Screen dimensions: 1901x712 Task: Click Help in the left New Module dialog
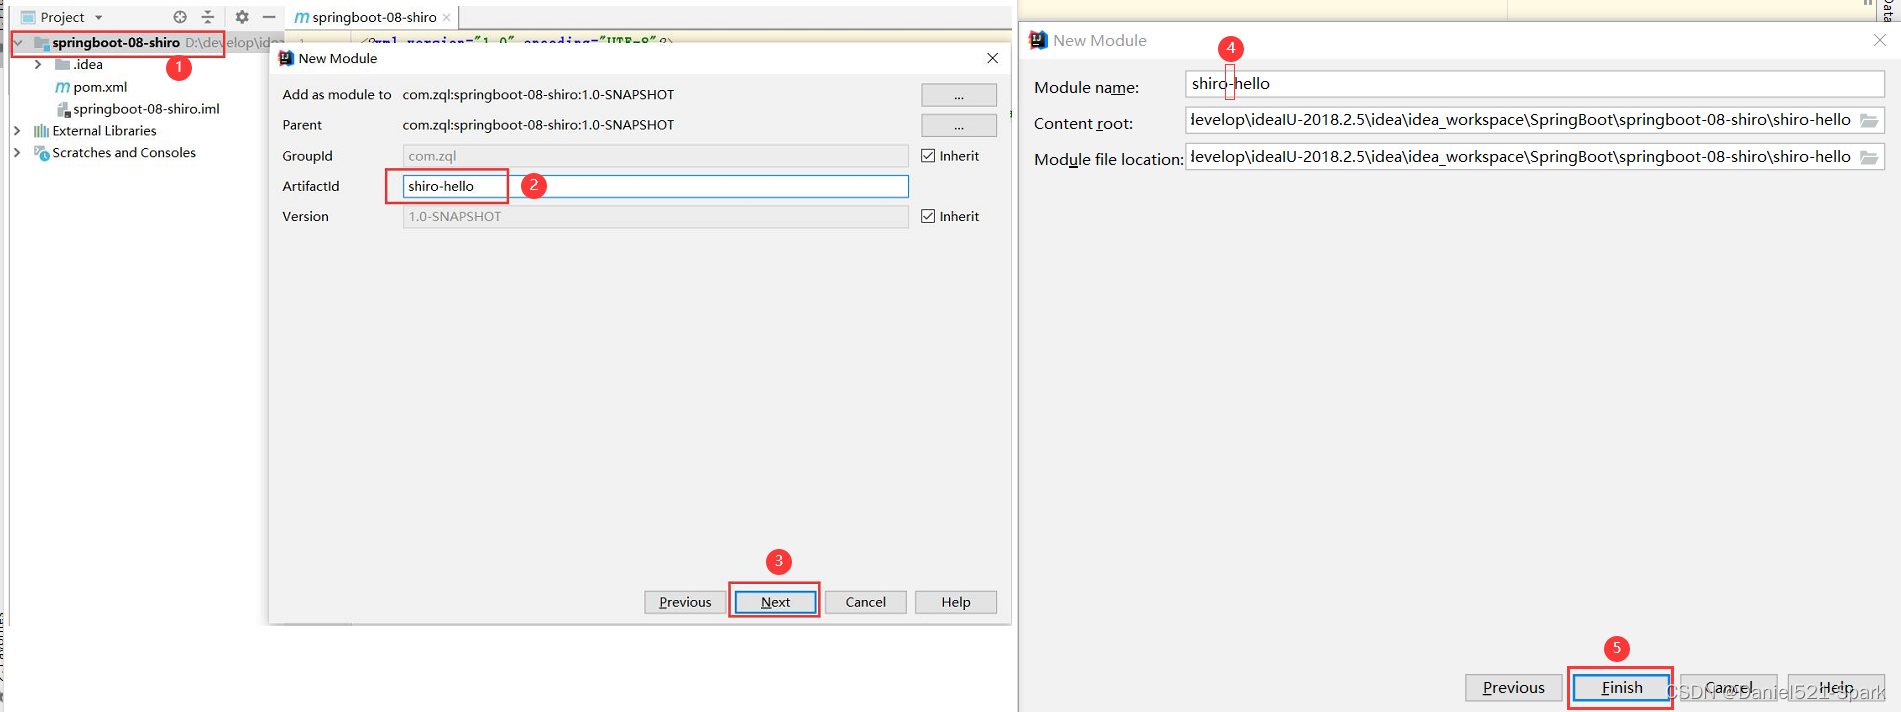[x=956, y=602]
